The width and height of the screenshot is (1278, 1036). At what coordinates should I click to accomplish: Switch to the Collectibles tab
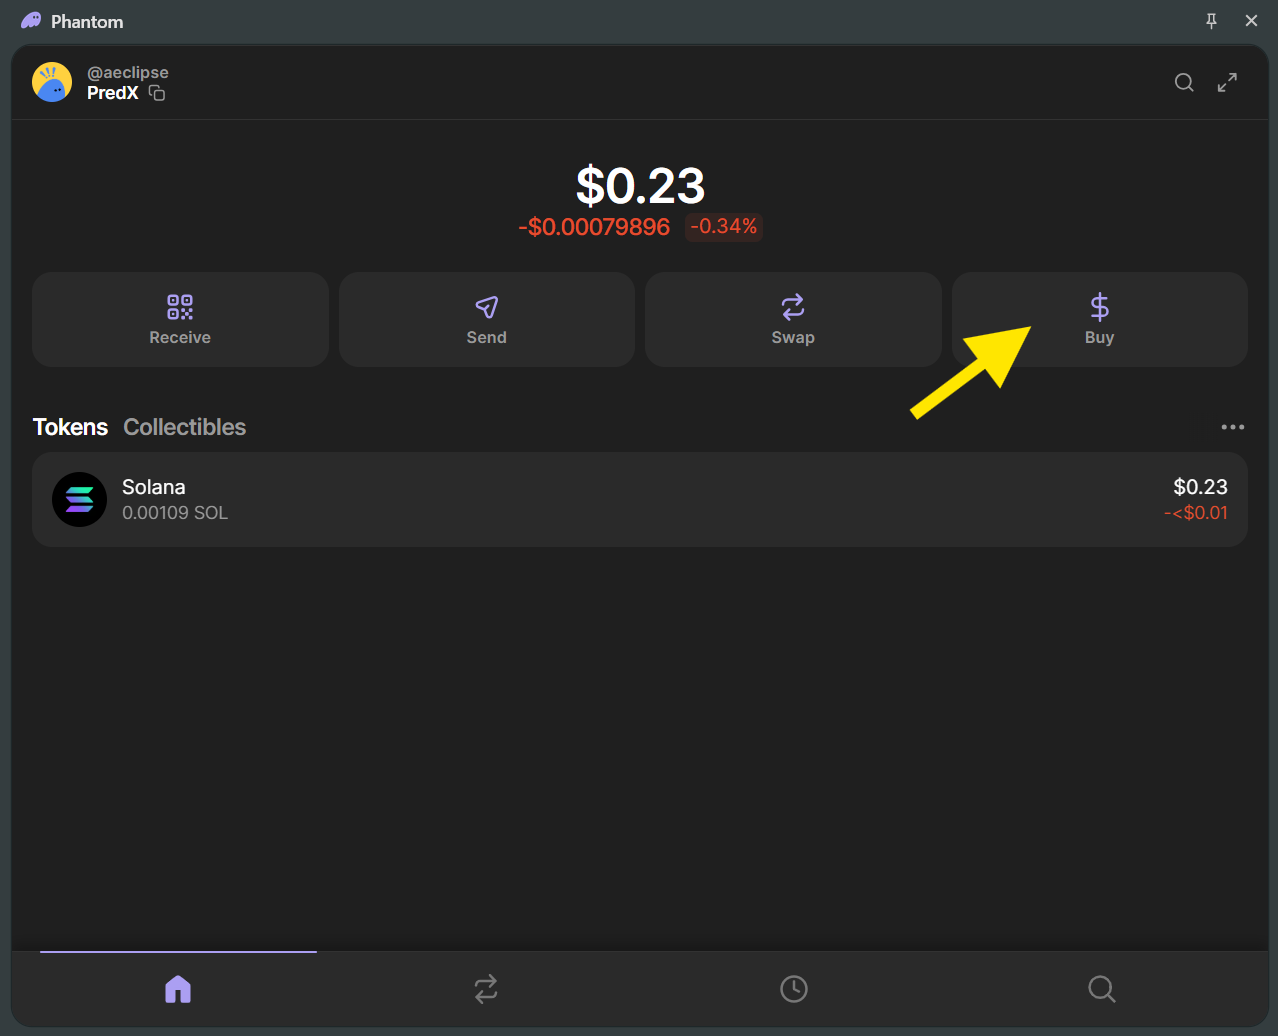(185, 427)
